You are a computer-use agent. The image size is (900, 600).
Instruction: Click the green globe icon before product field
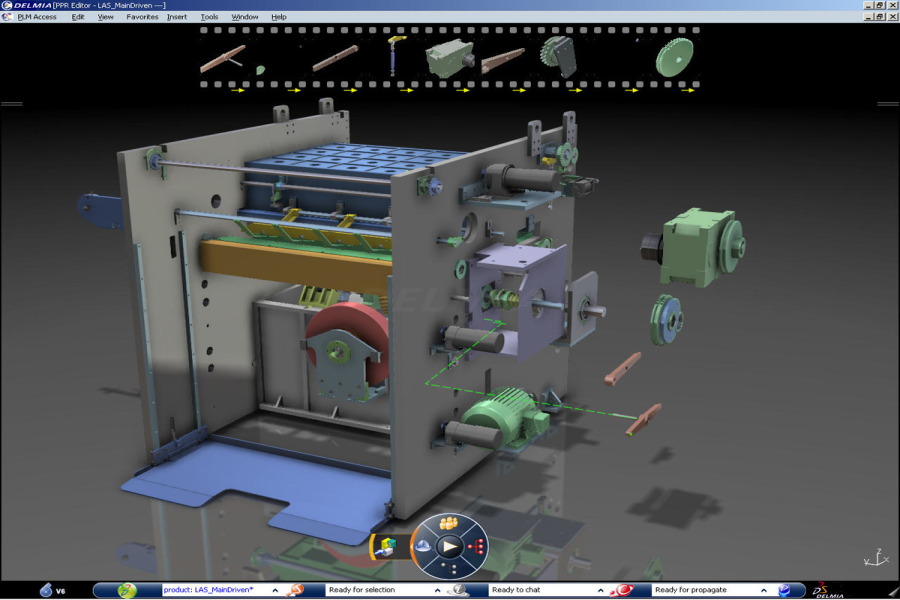[x=127, y=590]
